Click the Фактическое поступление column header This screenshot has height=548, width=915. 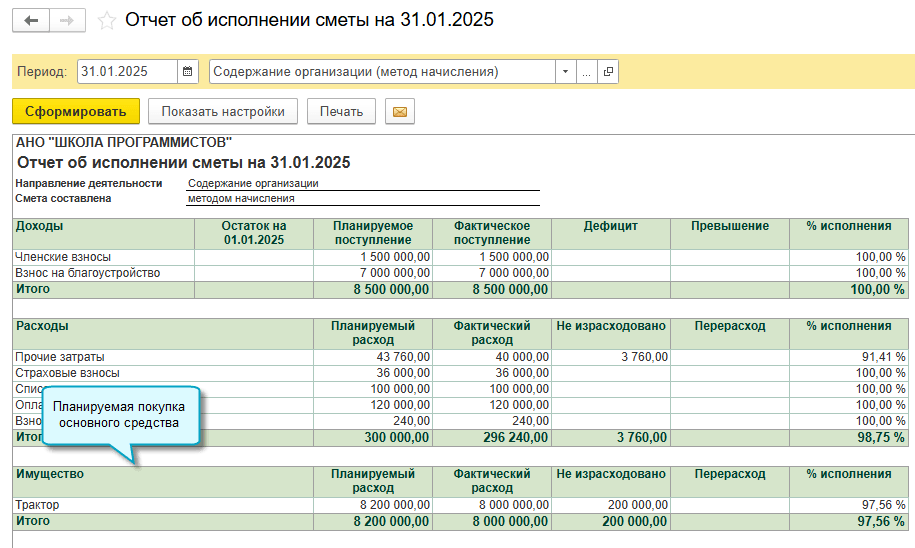pyautogui.click(x=492, y=233)
